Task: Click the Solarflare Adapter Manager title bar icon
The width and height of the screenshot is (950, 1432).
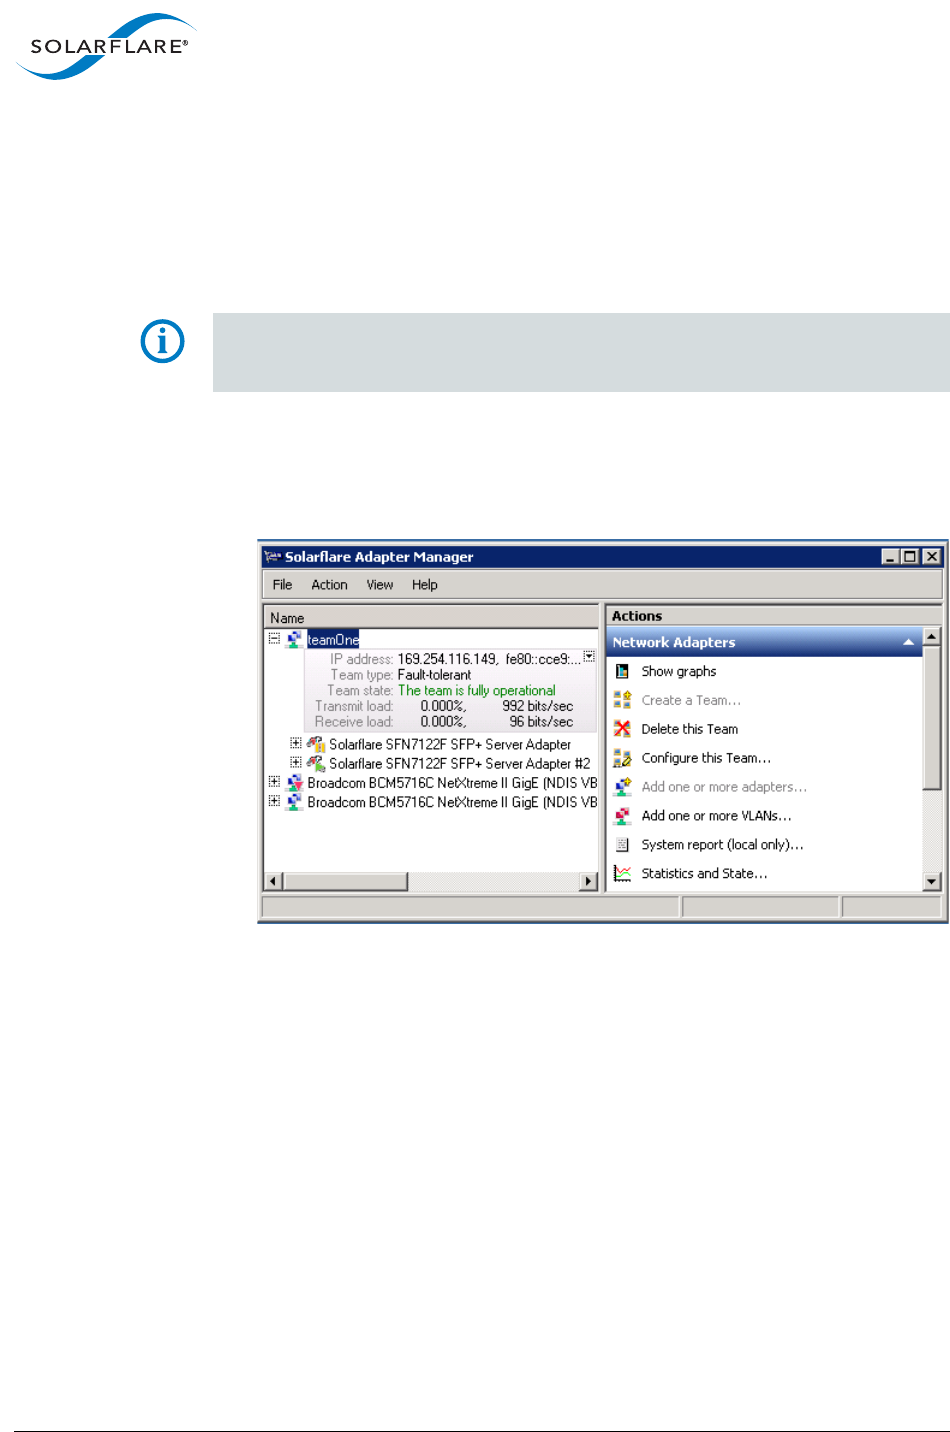Action: coord(272,557)
